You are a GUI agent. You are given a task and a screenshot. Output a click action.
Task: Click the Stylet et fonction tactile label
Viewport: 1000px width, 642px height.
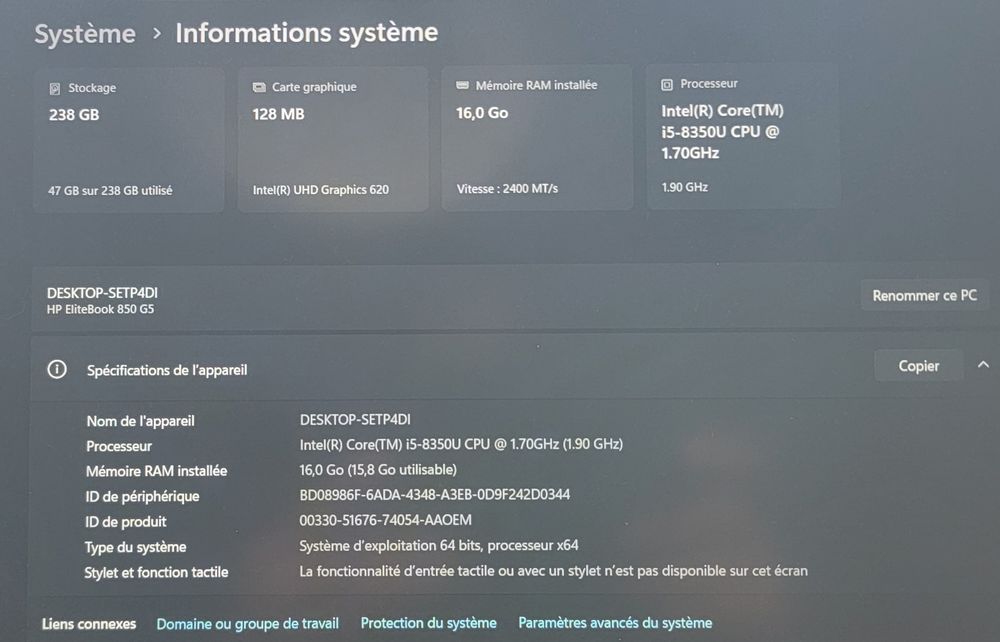[x=156, y=573]
